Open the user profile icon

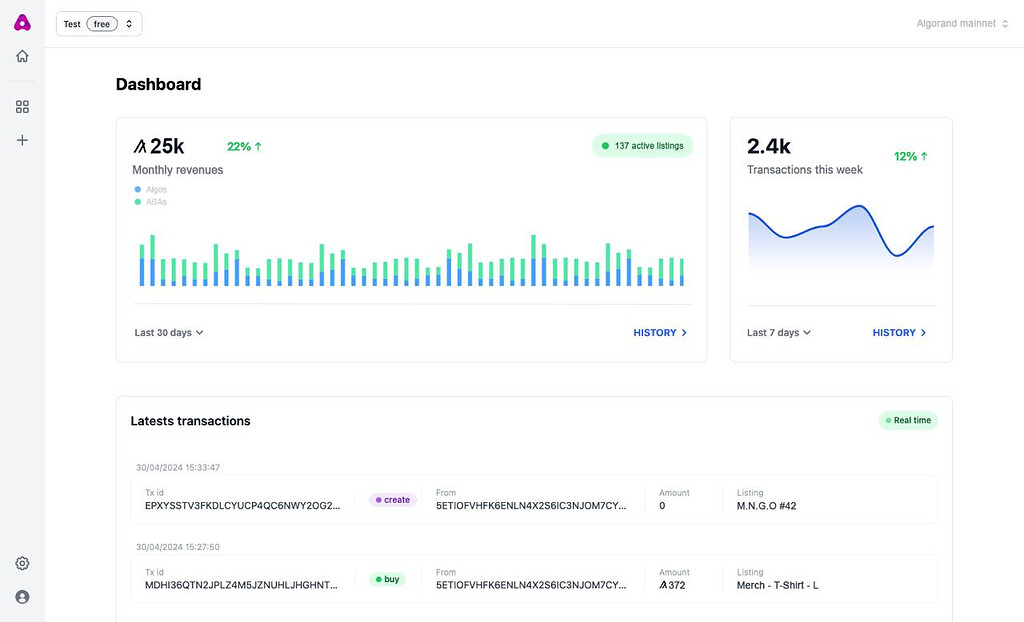22,596
